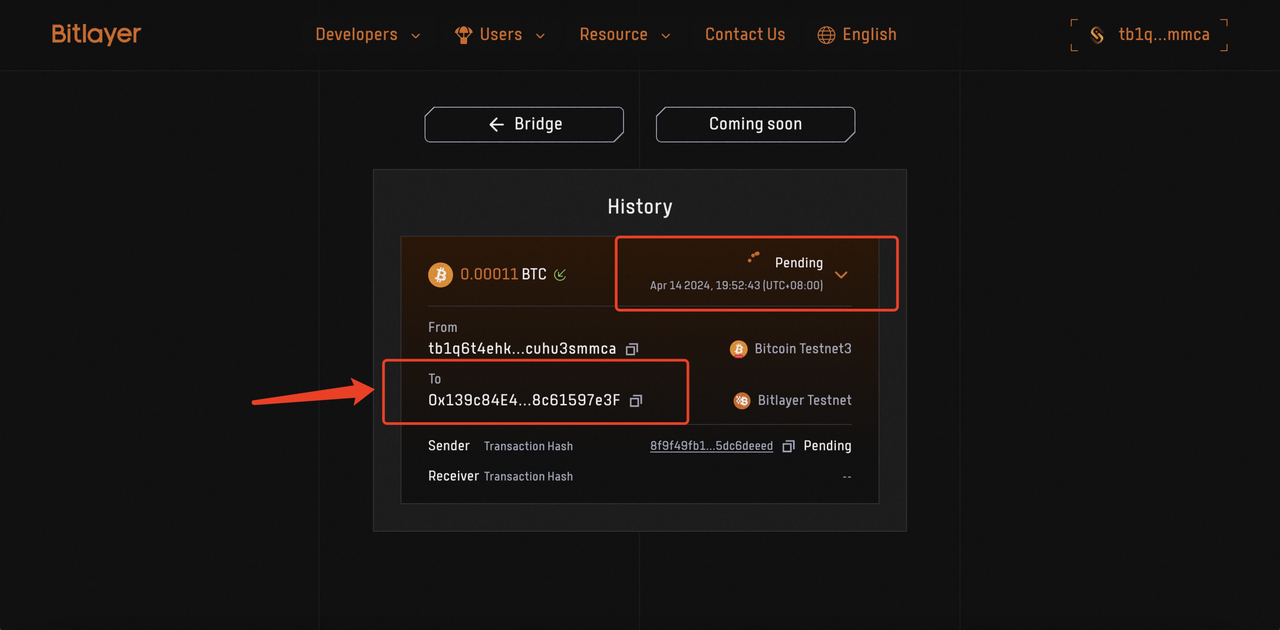
Task: Click the green checkmark beside 0.00011 BTC
Action: 559,274
